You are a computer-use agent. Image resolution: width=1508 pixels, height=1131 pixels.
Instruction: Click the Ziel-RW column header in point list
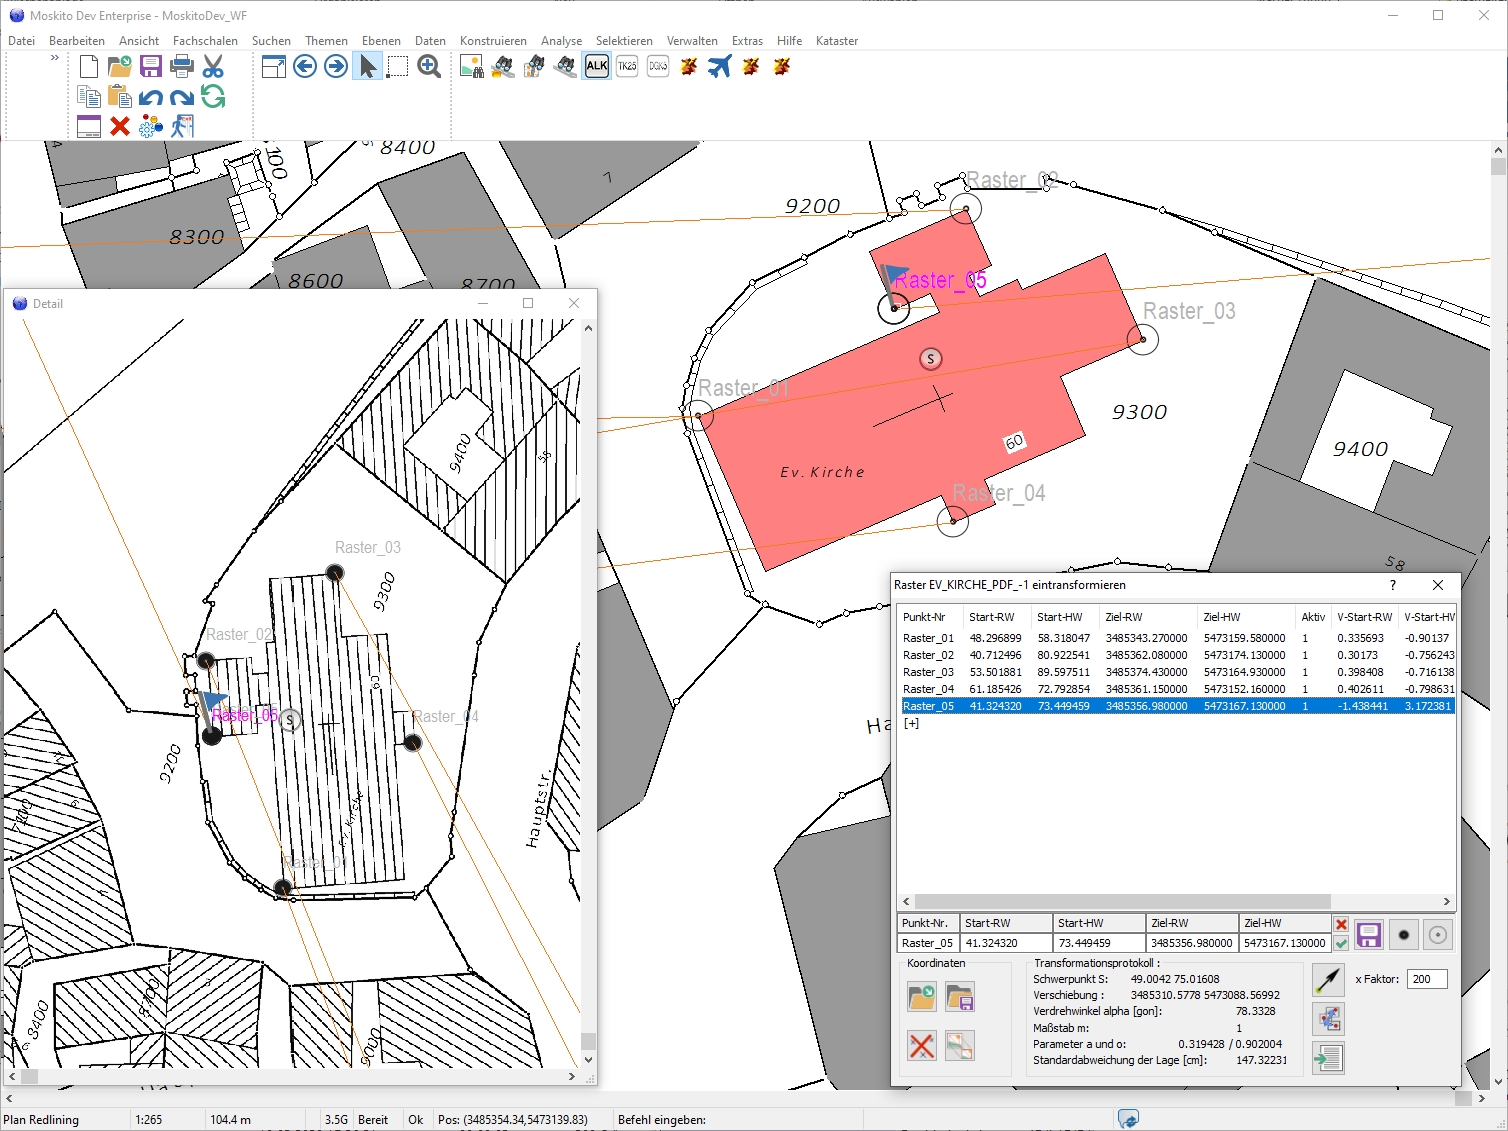pyautogui.click(x=1123, y=617)
